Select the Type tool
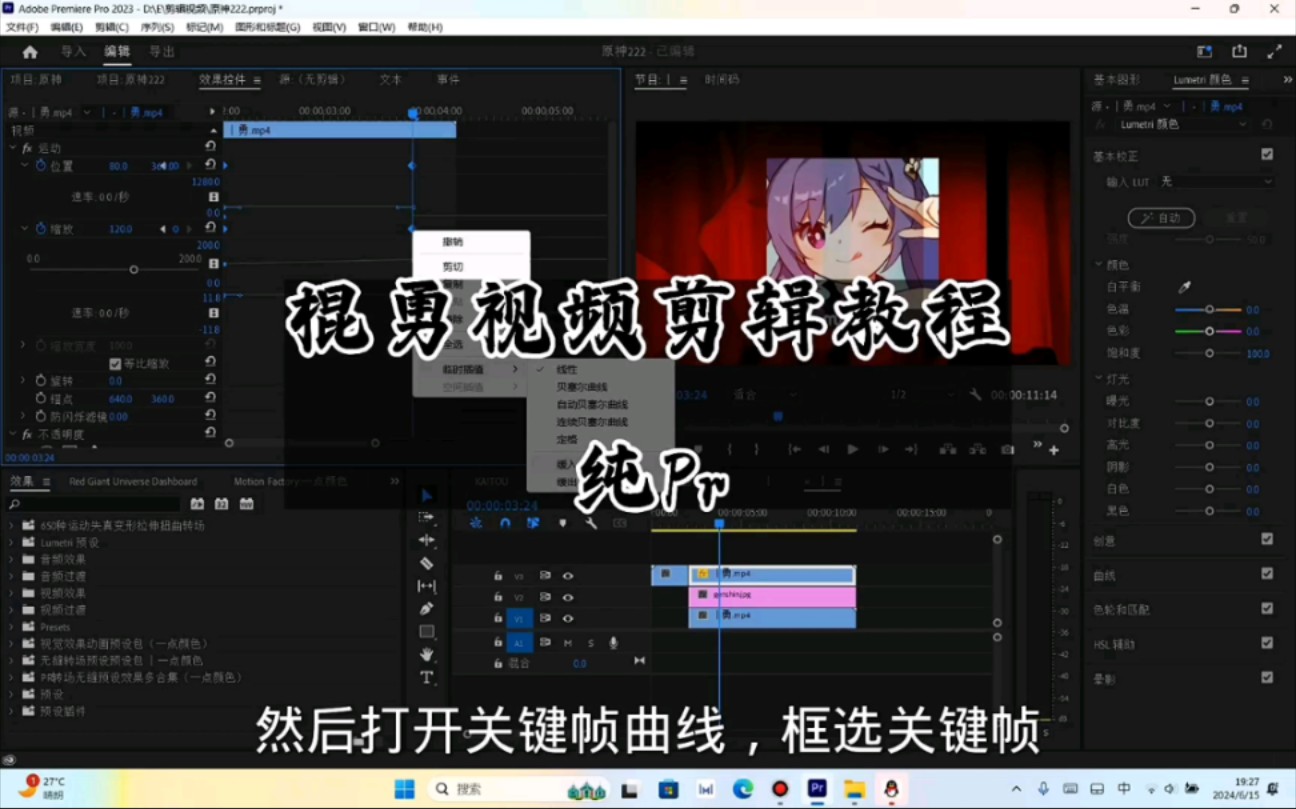1296x809 pixels. [x=427, y=677]
